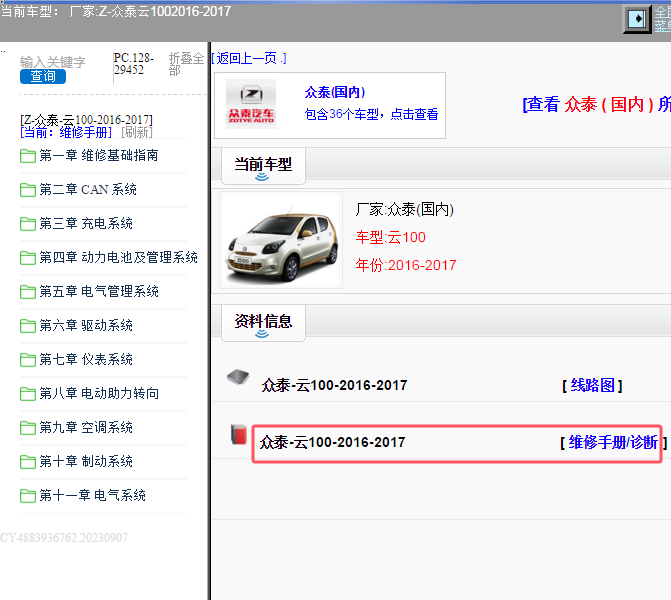Open chapter 第六章 驱动系统
Viewport: 671px width, 600px height.
tap(86, 325)
